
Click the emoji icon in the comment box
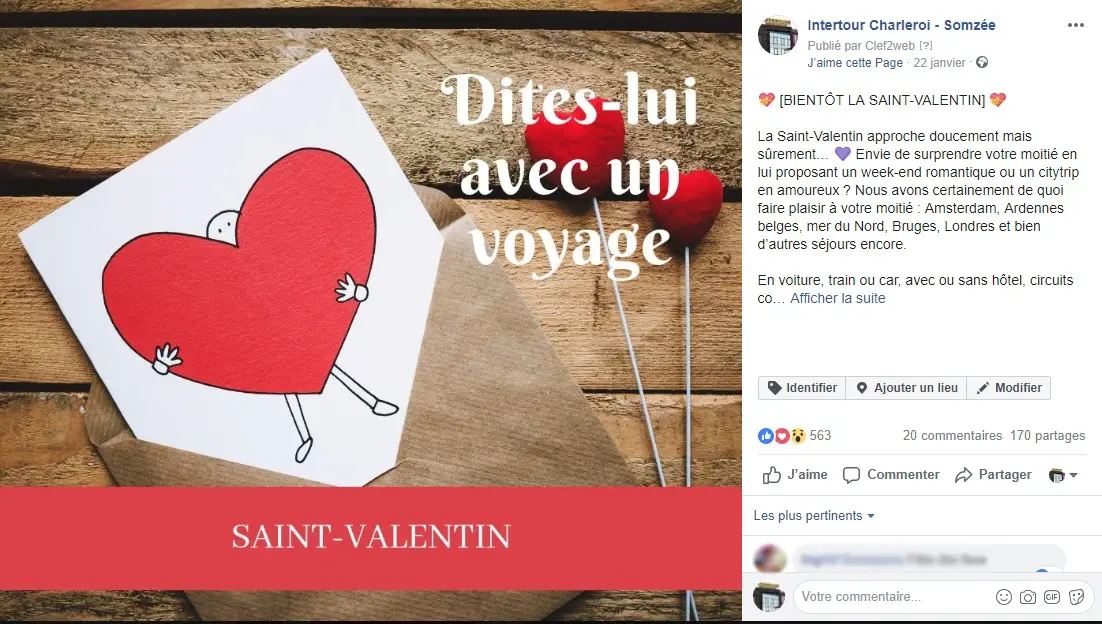(x=1004, y=597)
